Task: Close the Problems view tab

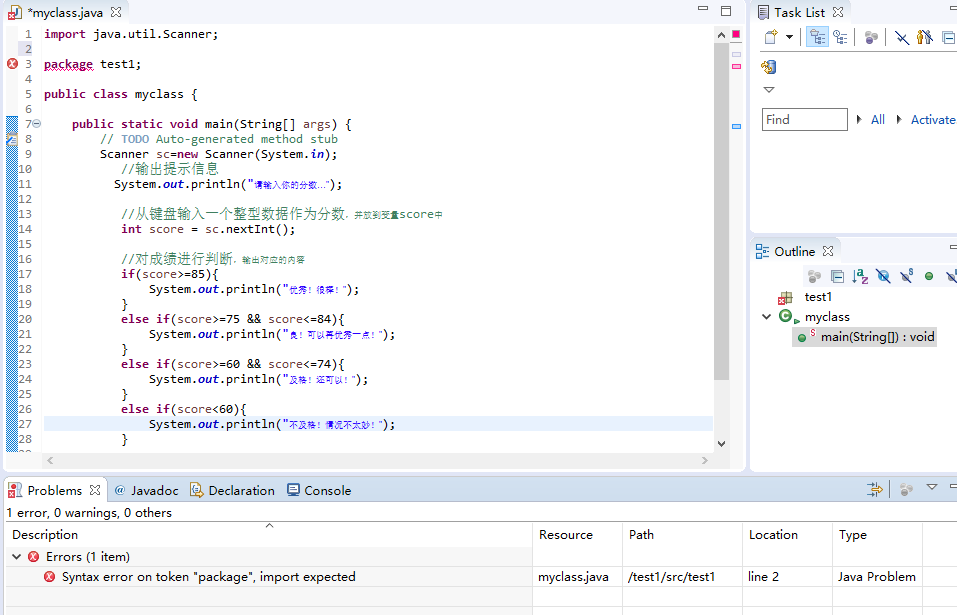Action: point(95,490)
